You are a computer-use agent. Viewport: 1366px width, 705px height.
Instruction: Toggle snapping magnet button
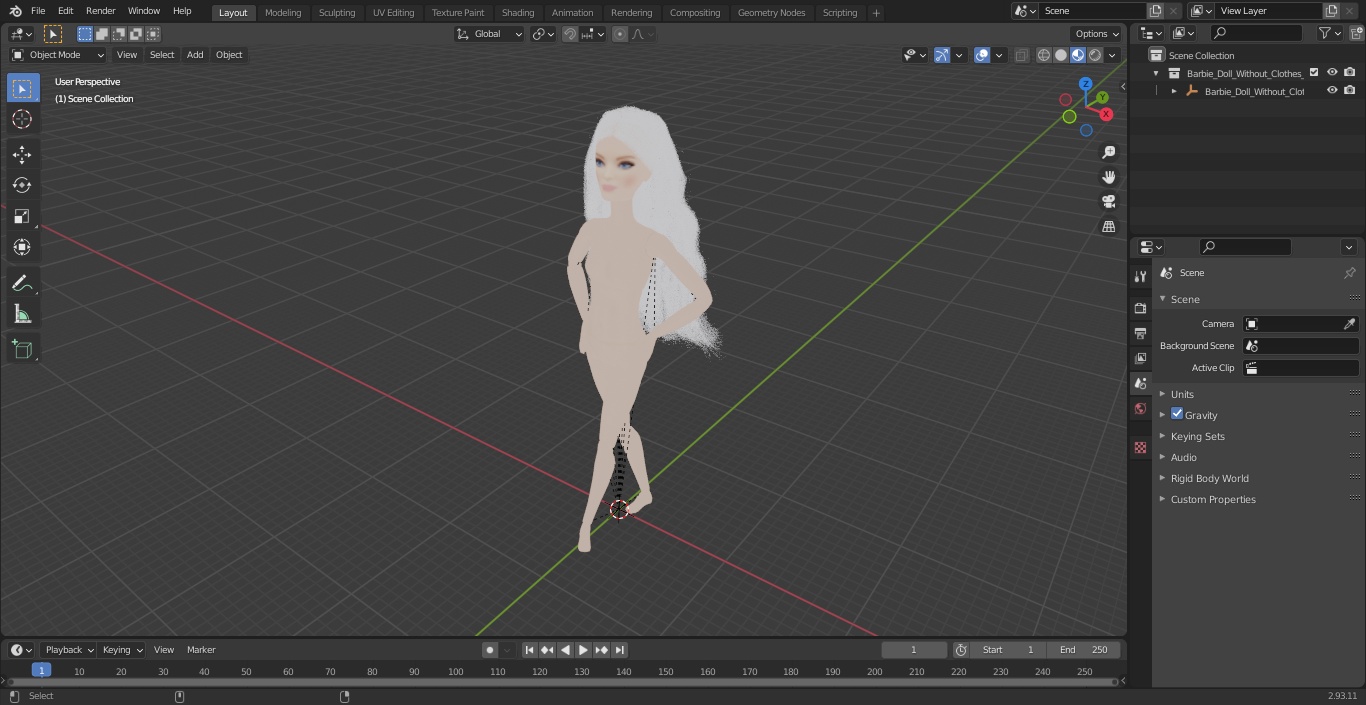570,34
